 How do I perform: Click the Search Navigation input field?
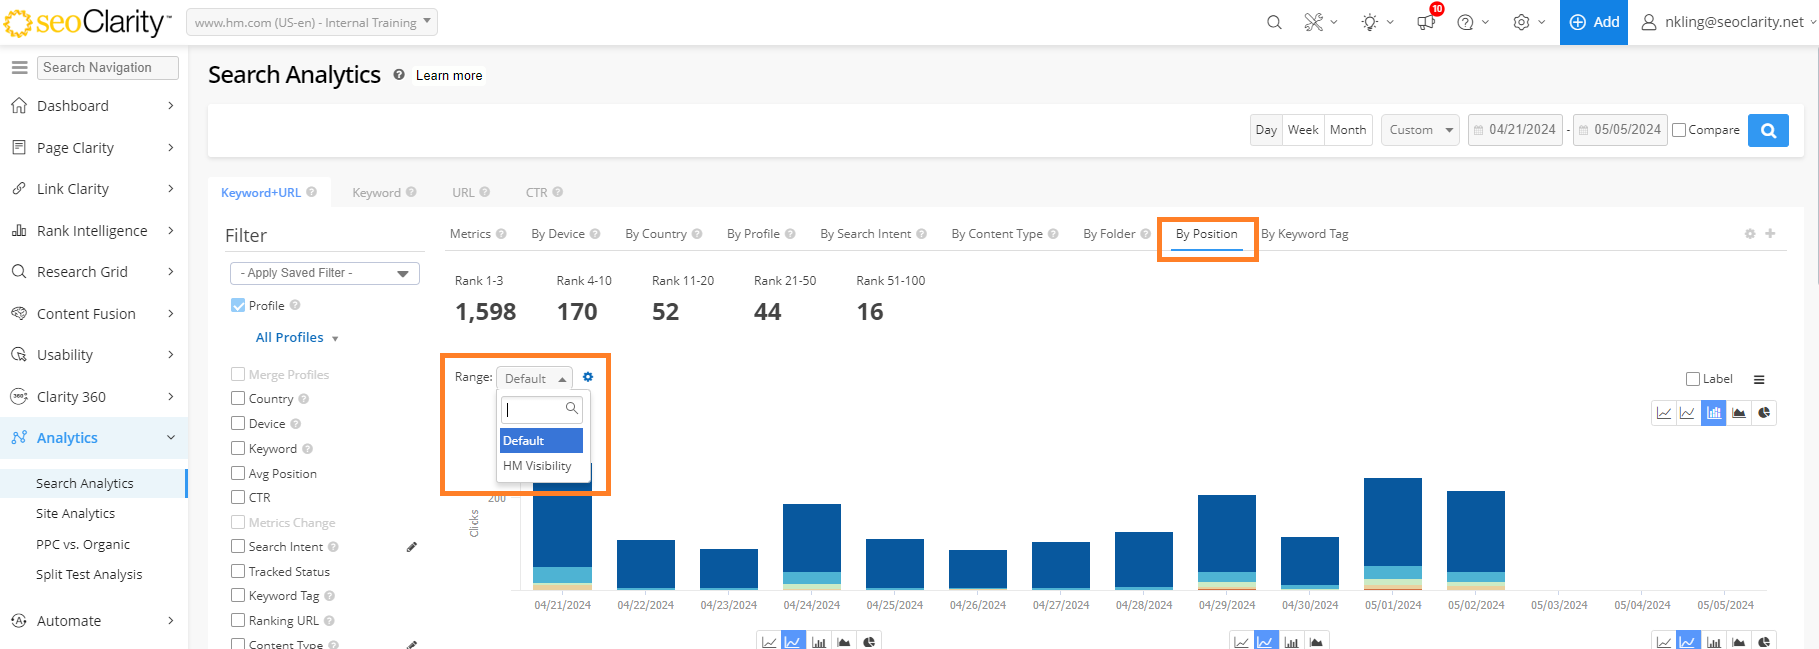click(108, 68)
